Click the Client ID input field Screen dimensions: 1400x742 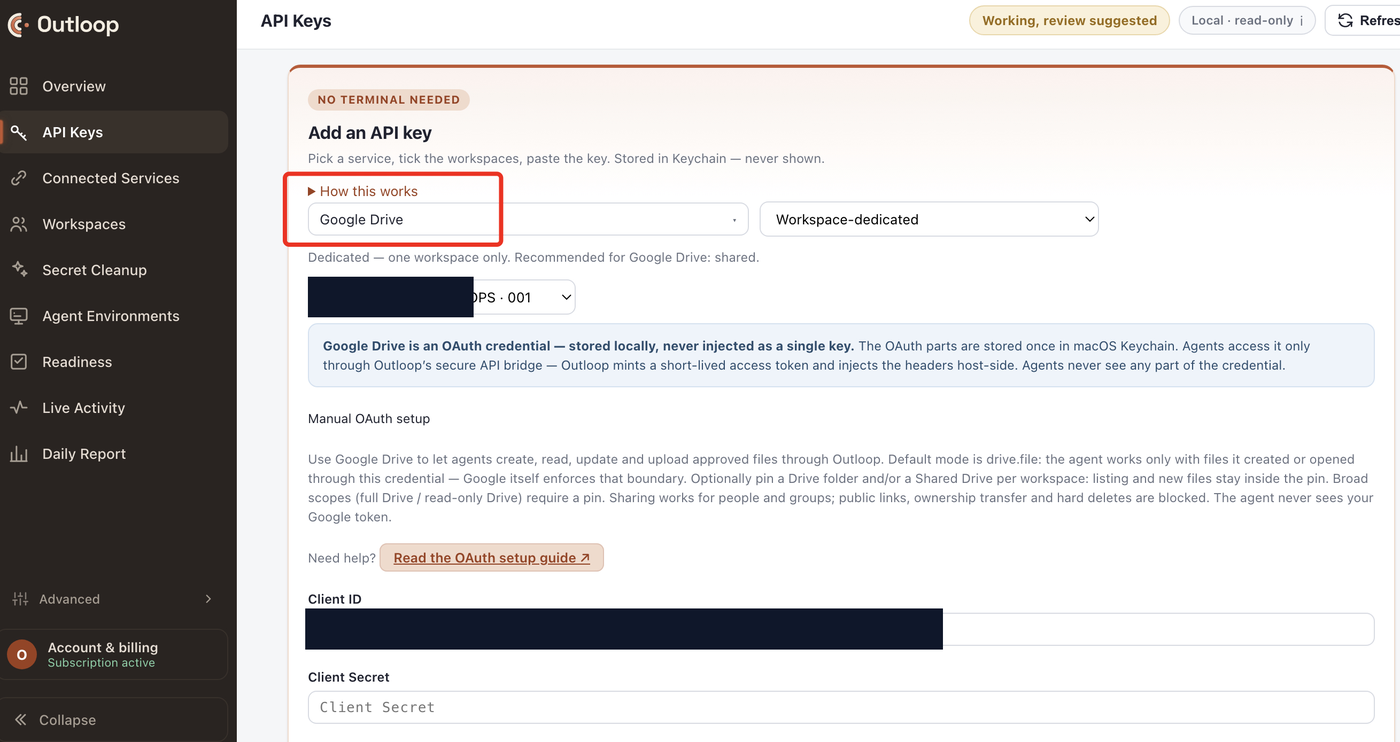(841, 629)
